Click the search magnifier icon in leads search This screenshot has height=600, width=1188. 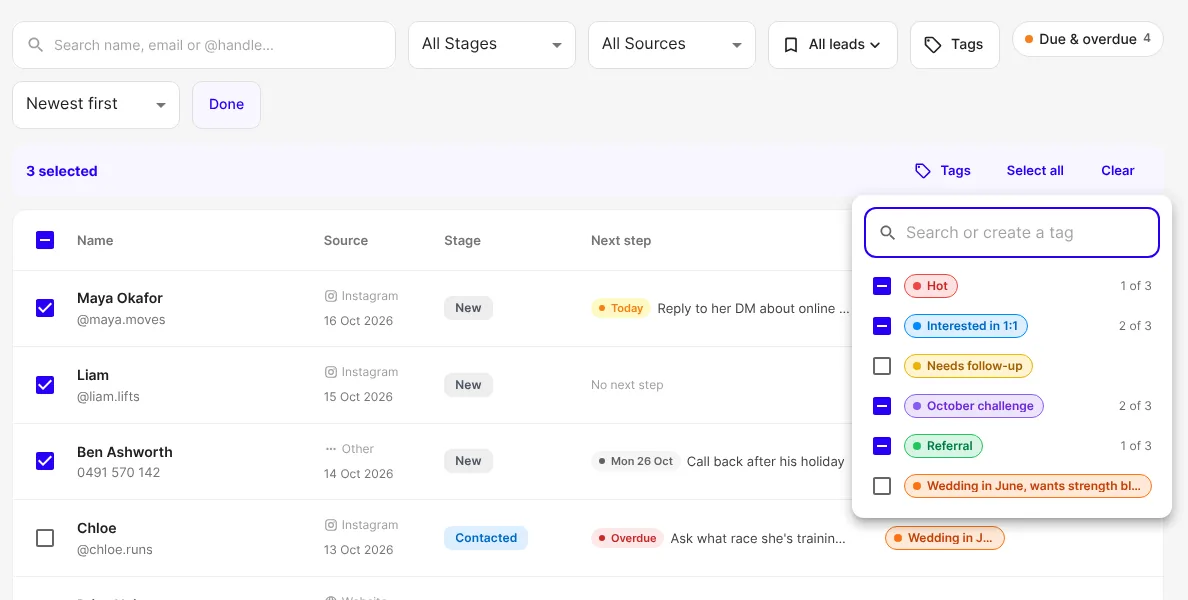(x=35, y=45)
